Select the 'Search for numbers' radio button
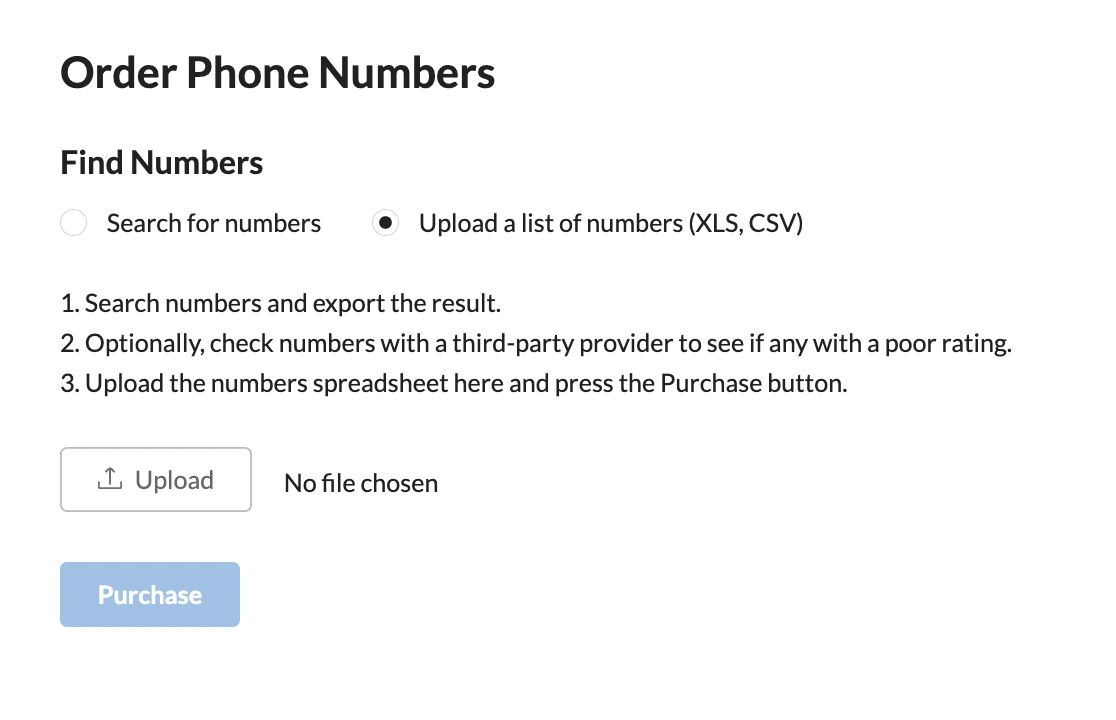This screenshot has width=1116, height=720. pos(73,223)
